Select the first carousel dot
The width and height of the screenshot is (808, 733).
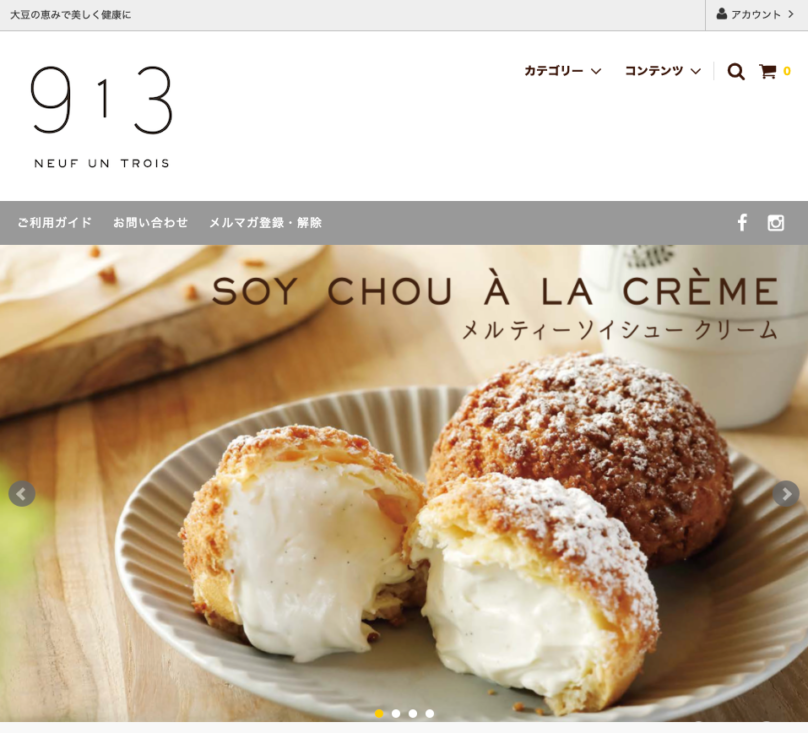point(379,713)
